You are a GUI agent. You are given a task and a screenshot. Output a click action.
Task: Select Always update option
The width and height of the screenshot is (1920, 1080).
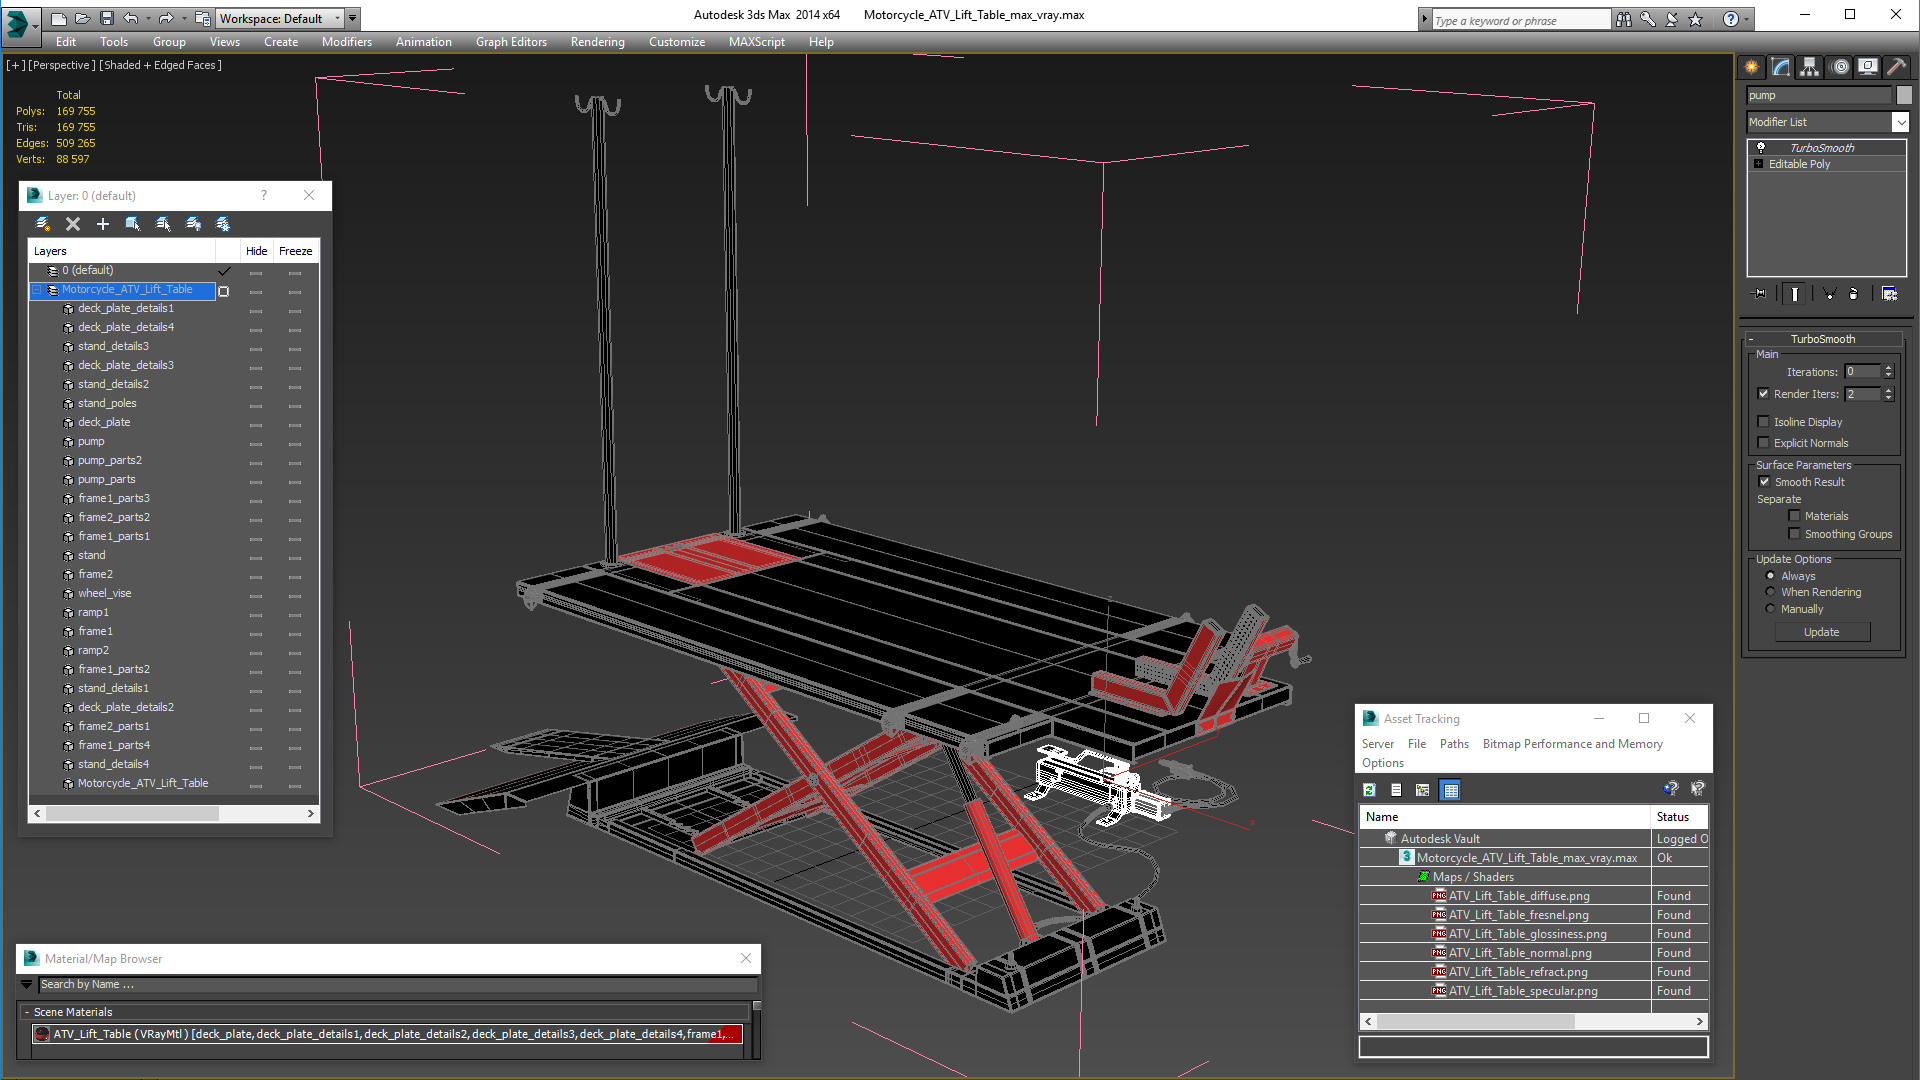[1770, 576]
